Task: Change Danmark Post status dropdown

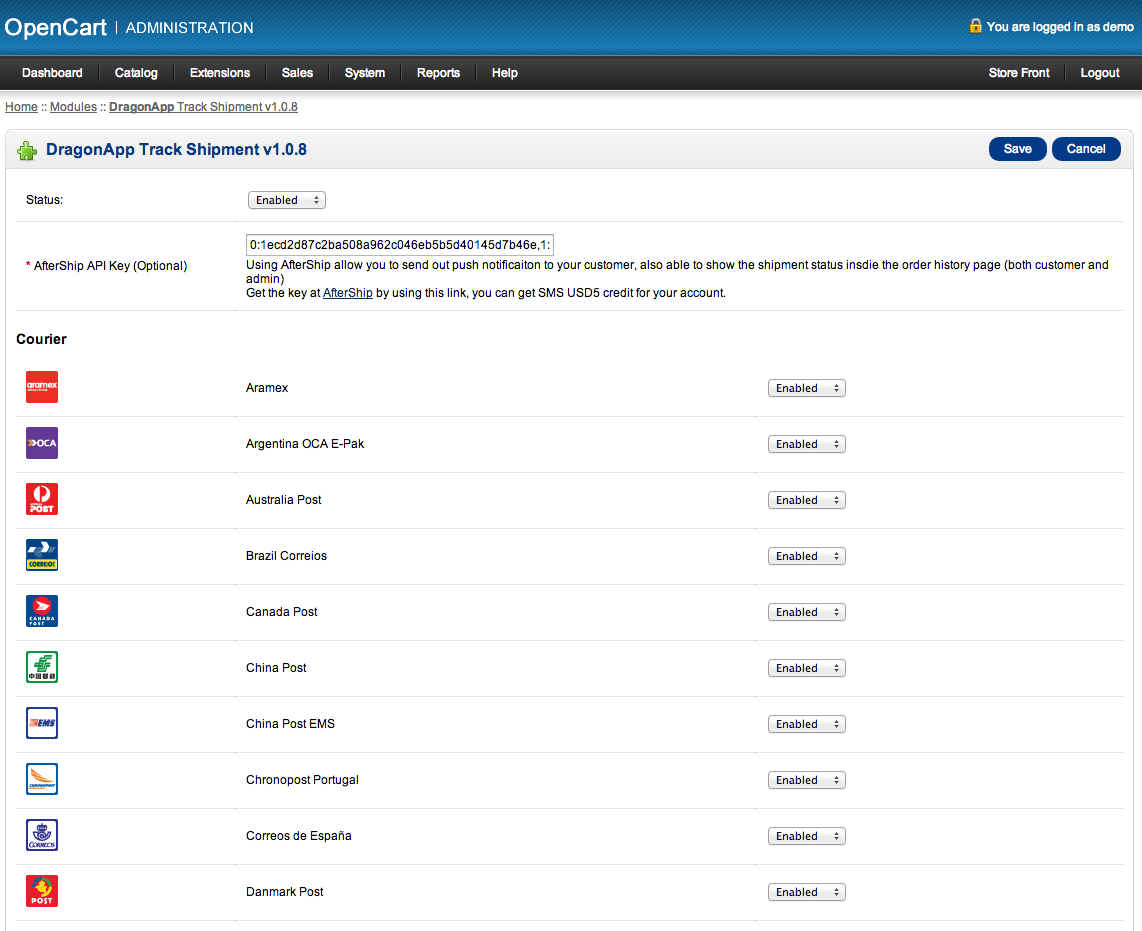Action: click(806, 892)
